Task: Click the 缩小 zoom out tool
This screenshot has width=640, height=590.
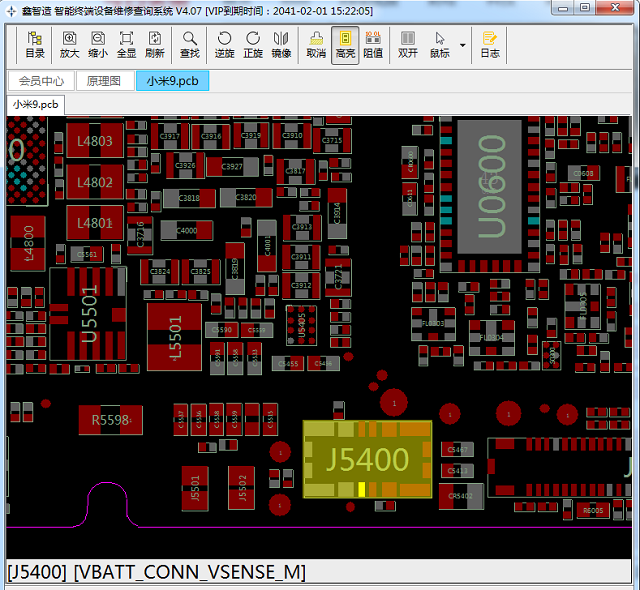Action: click(98, 45)
